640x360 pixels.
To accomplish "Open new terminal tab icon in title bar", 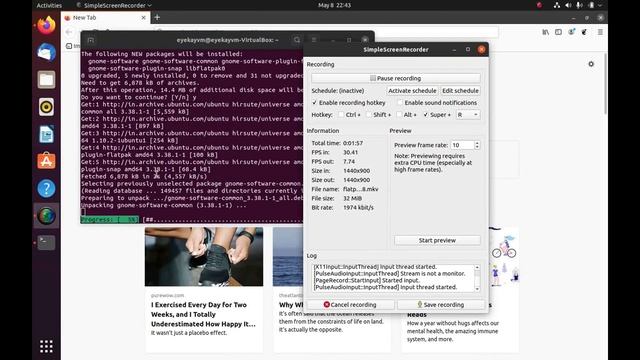I will click(x=91, y=40).
